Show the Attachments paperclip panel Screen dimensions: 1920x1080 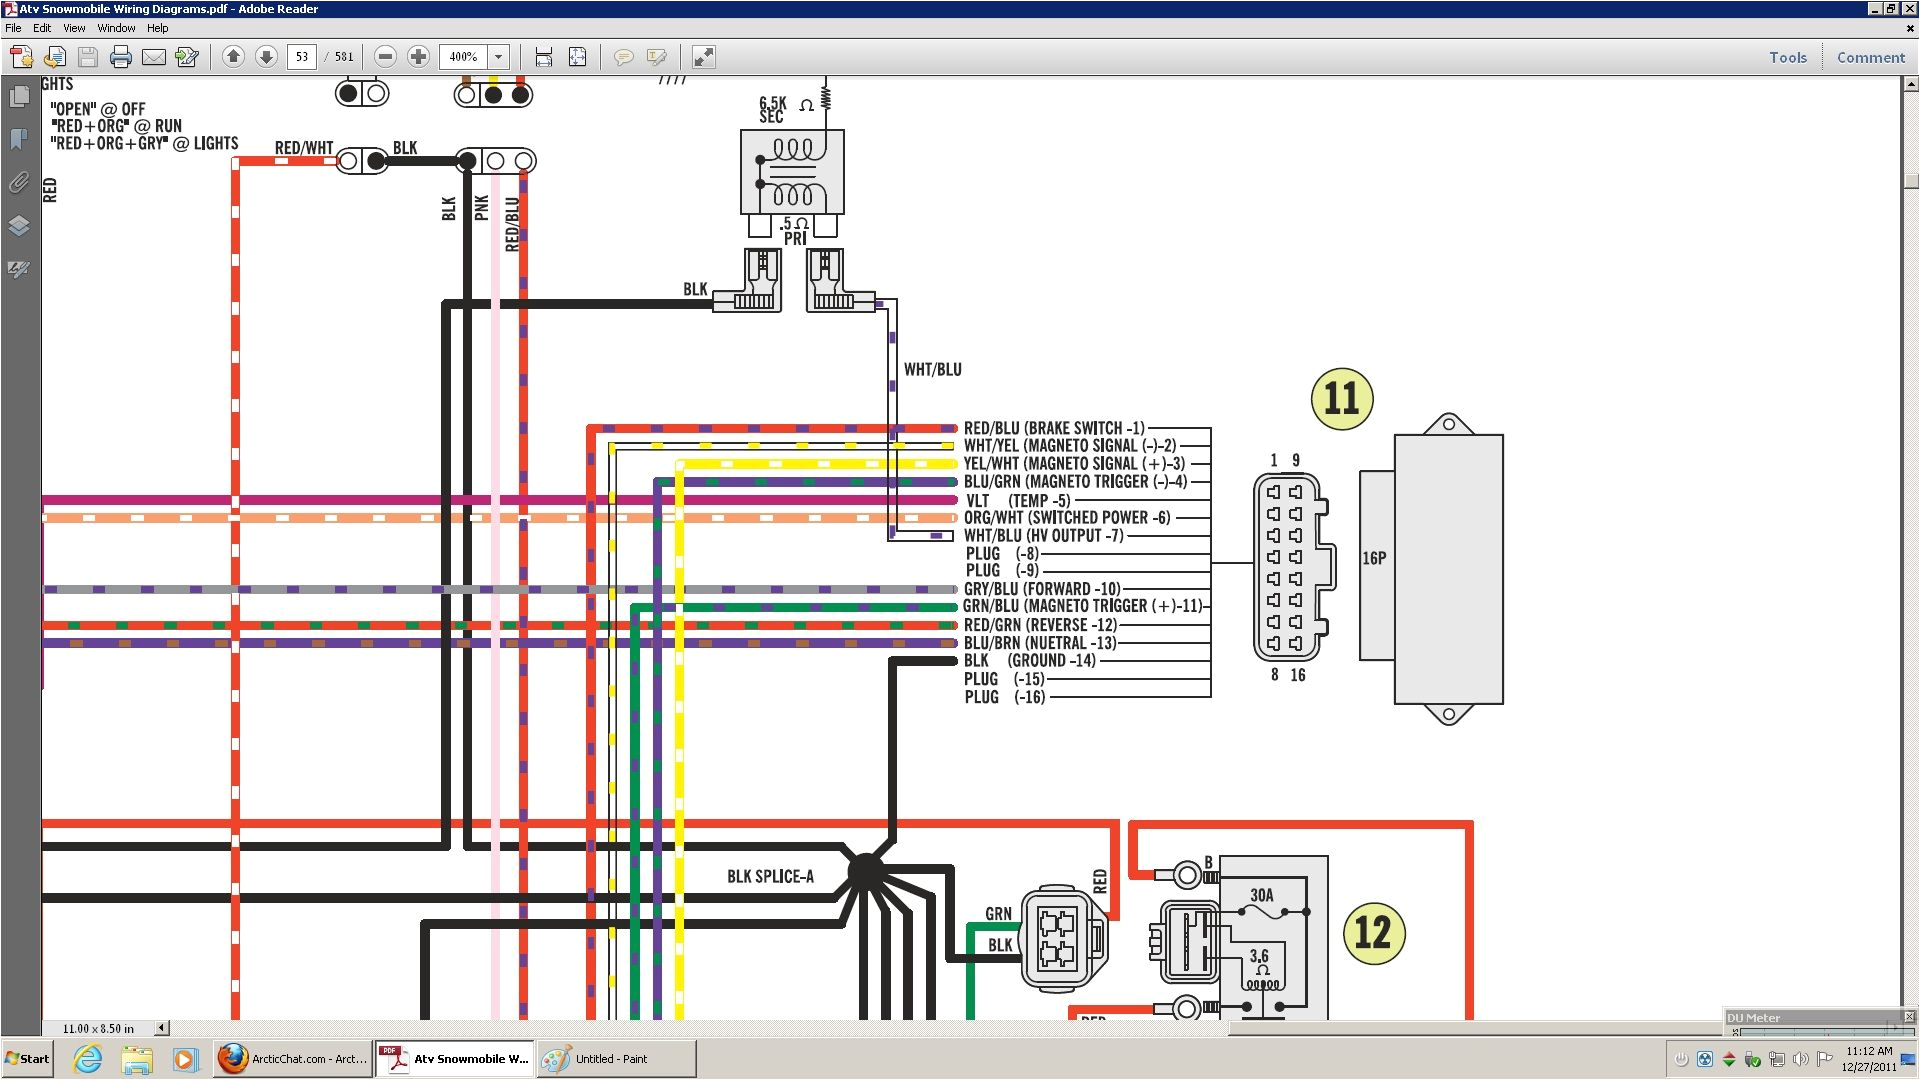[20, 183]
